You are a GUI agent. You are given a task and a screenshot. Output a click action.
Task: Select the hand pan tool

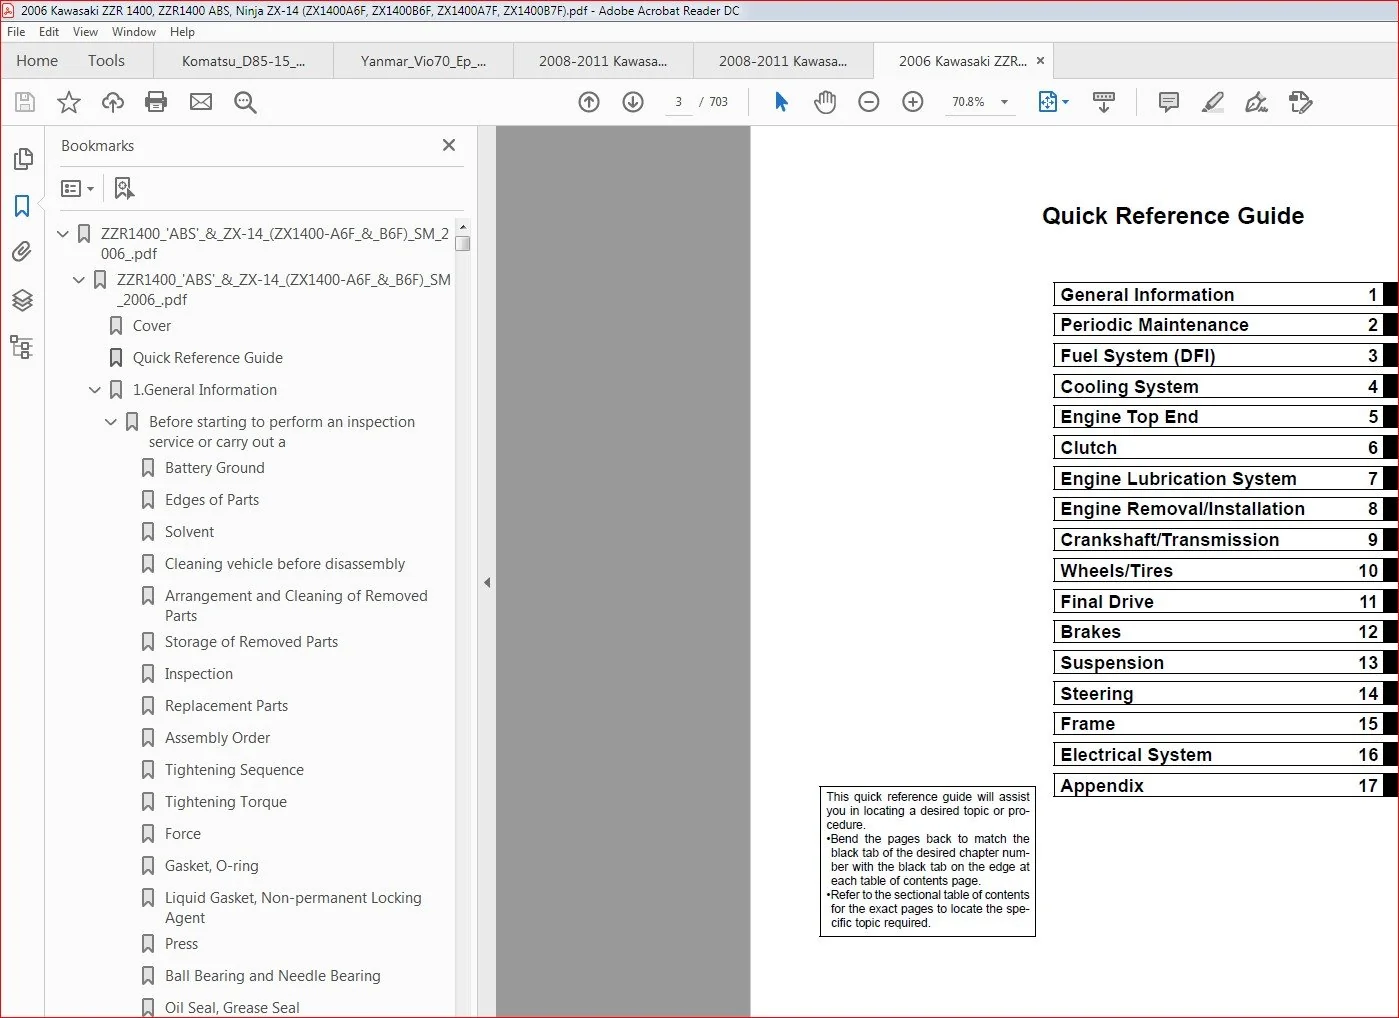[x=825, y=102]
